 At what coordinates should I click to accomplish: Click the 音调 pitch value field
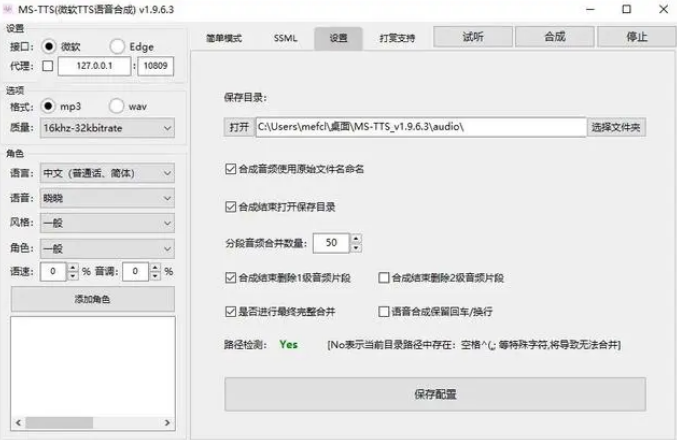coord(135,272)
